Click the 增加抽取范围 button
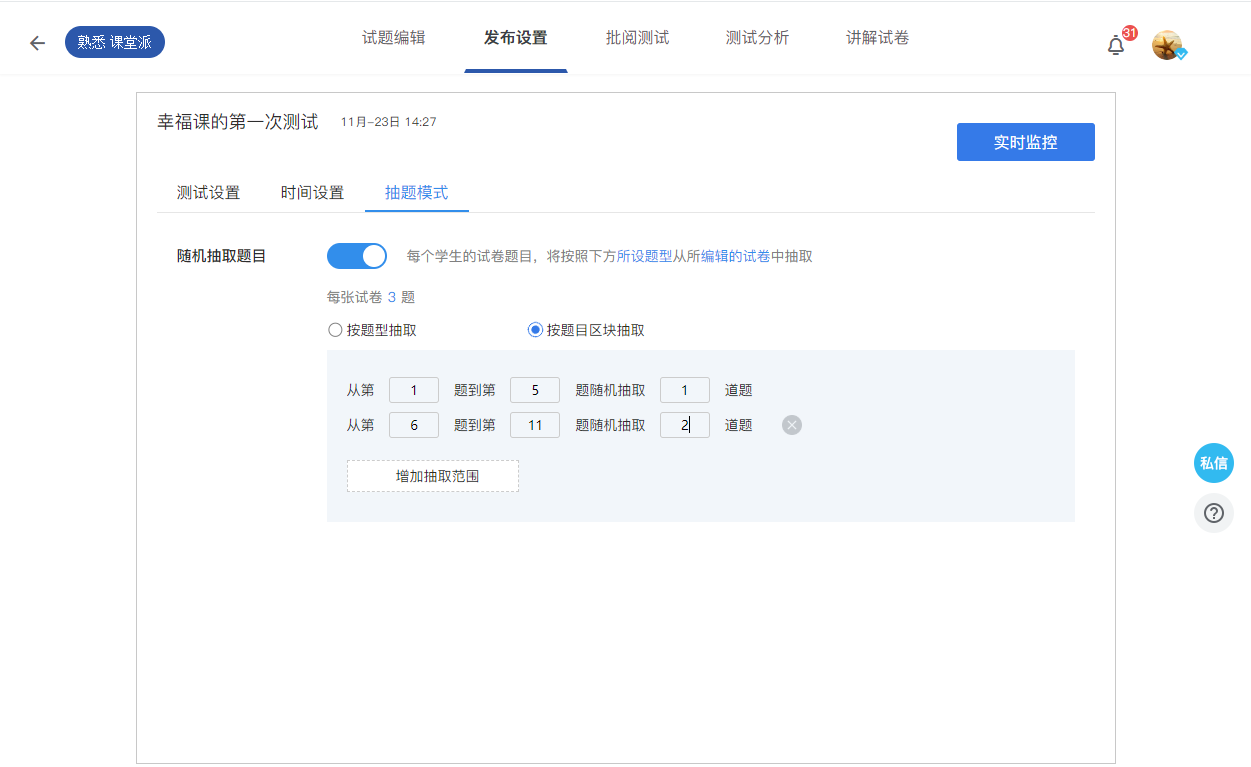 click(x=433, y=476)
